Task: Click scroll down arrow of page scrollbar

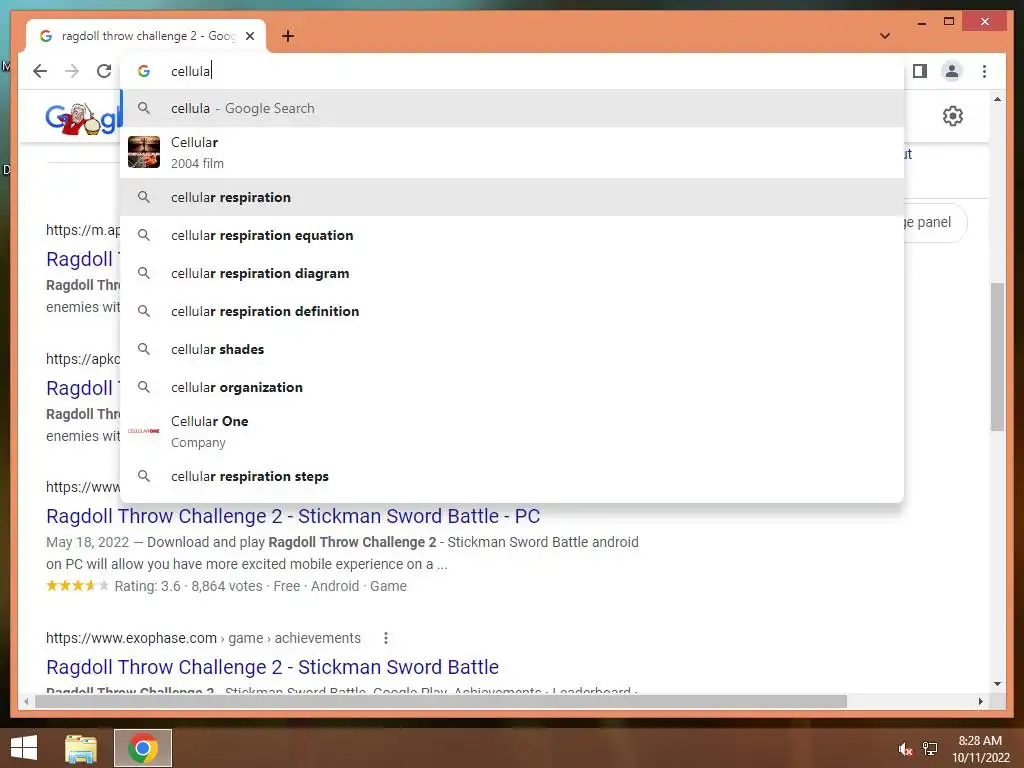Action: (x=997, y=684)
